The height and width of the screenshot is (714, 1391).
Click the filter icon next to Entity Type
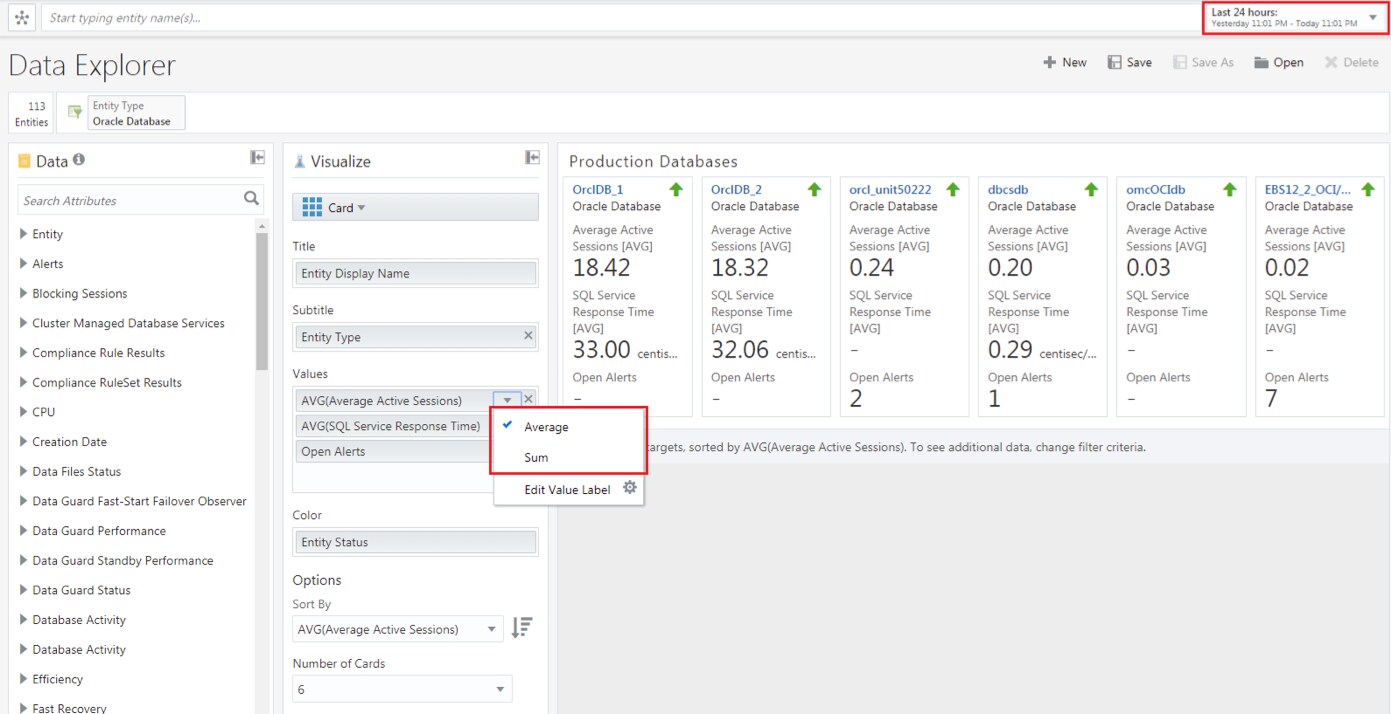pos(74,113)
